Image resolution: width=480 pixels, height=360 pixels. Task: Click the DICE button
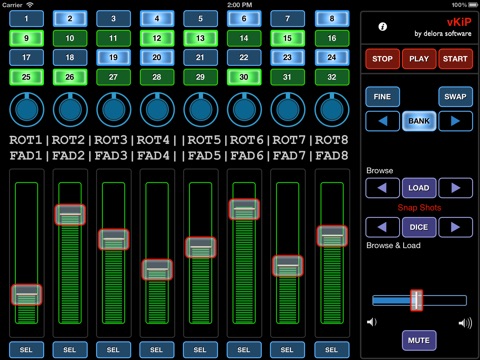[x=419, y=227]
